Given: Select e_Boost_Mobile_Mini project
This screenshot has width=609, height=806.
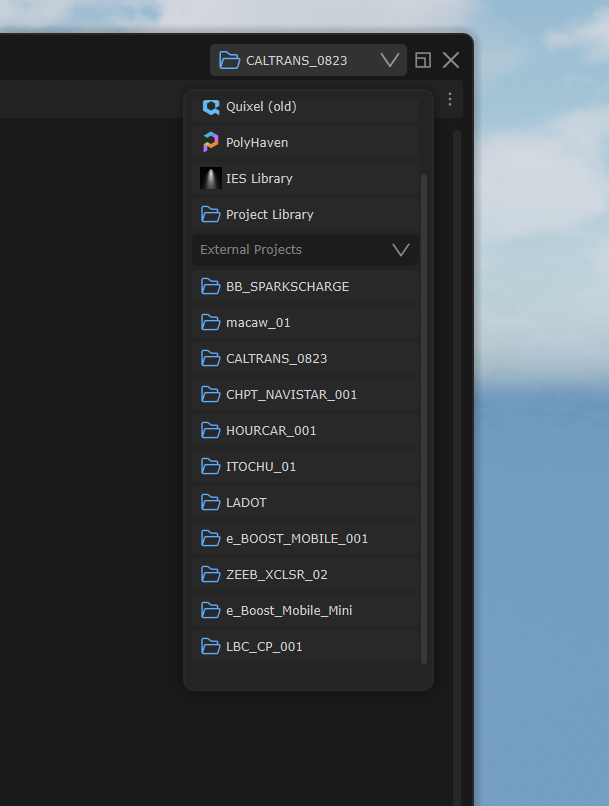Looking at the screenshot, I should coord(305,610).
